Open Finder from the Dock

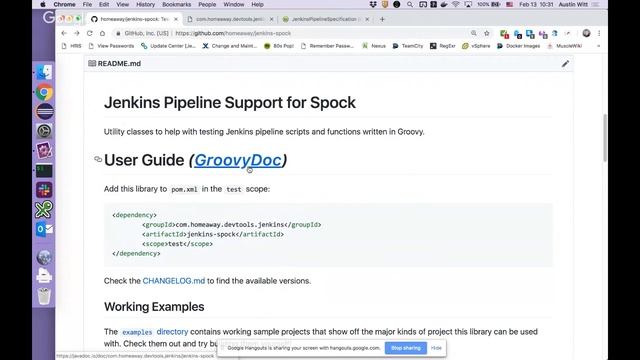click(x=44, y=72)
